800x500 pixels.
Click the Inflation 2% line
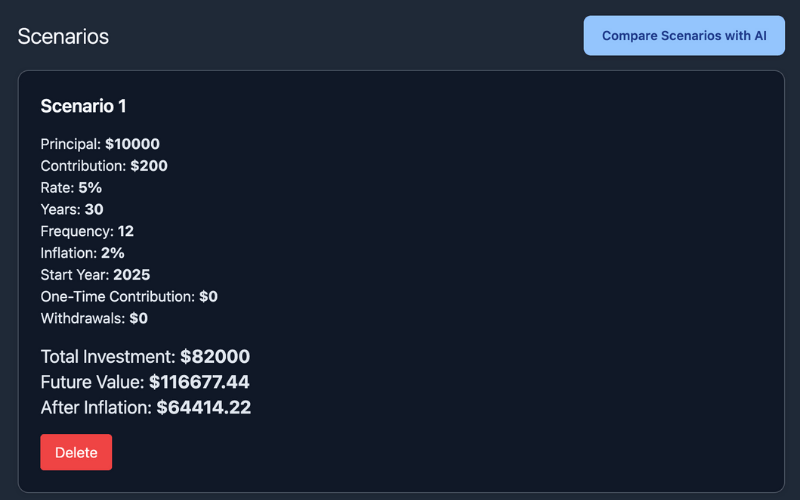tap(82, 253)
